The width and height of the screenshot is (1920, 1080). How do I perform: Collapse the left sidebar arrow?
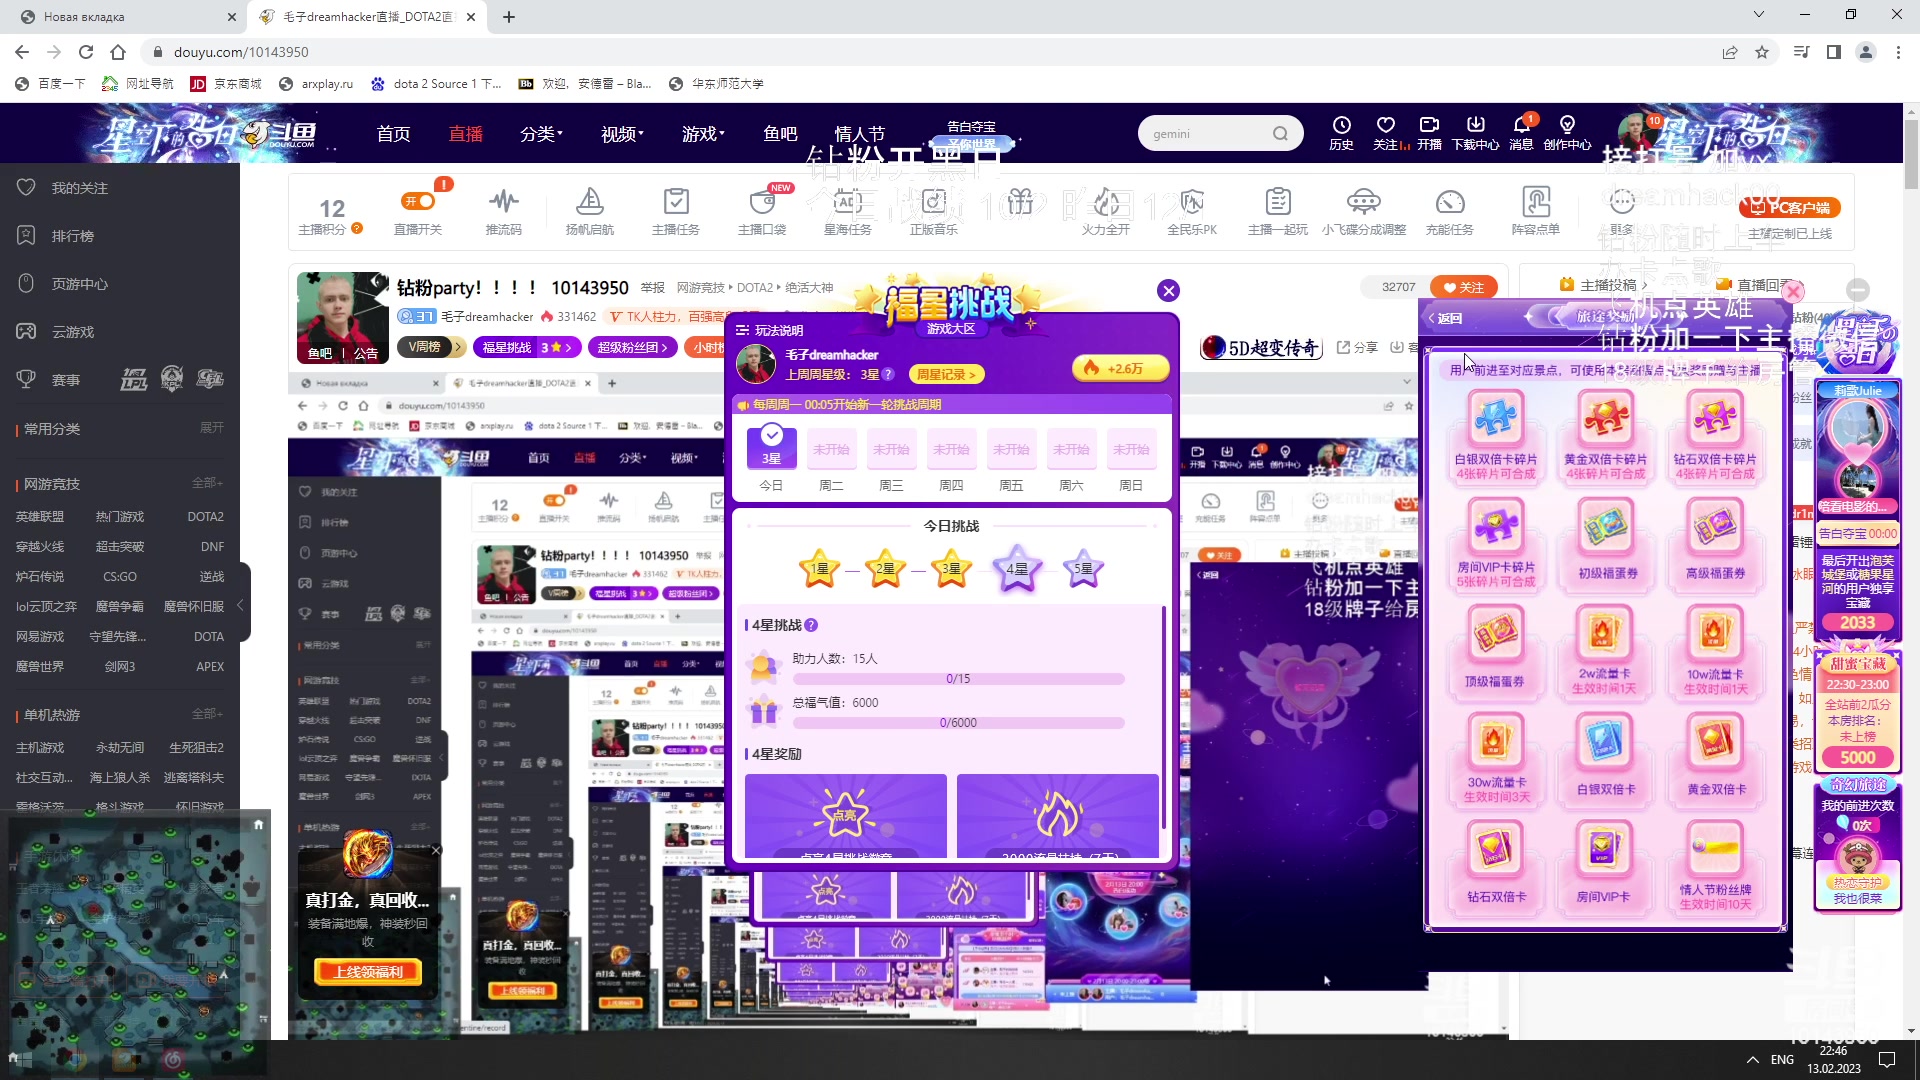(x=240, y=606)
